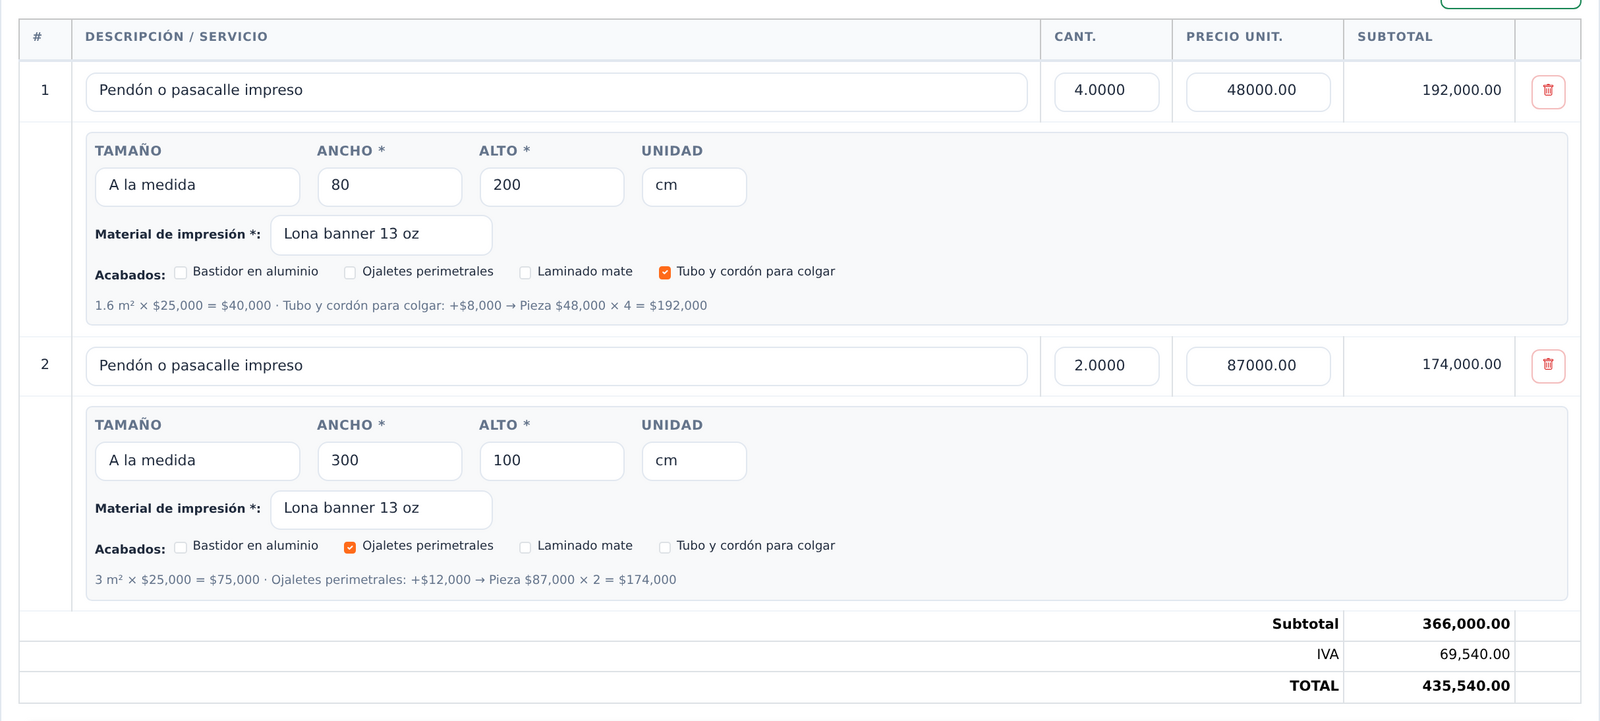
Task: Open Tamaño dropdown for item 1
Action: click(198, 186)
